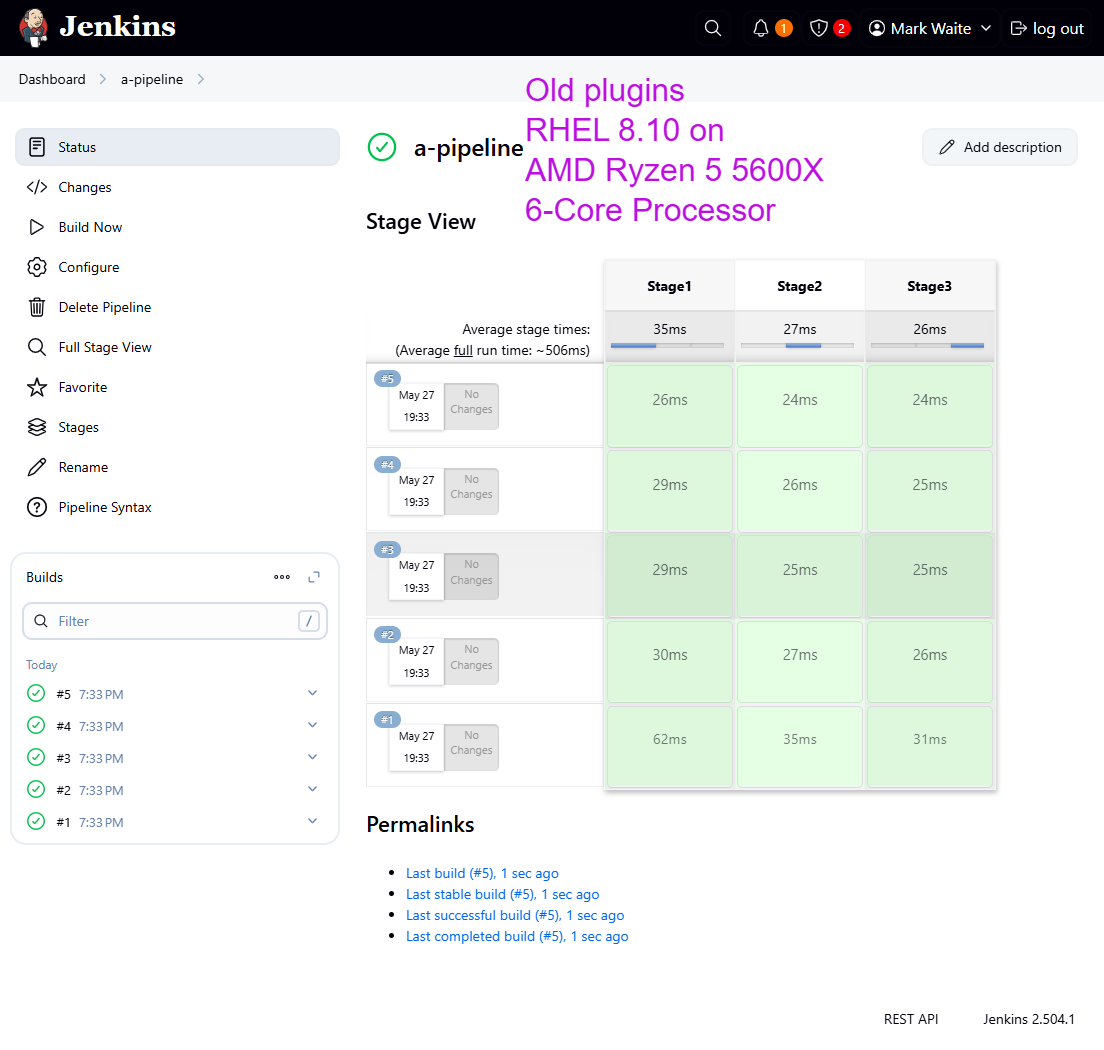
Task: Open the Builds panel three-dot menu
Action: (x=282, y=577)
